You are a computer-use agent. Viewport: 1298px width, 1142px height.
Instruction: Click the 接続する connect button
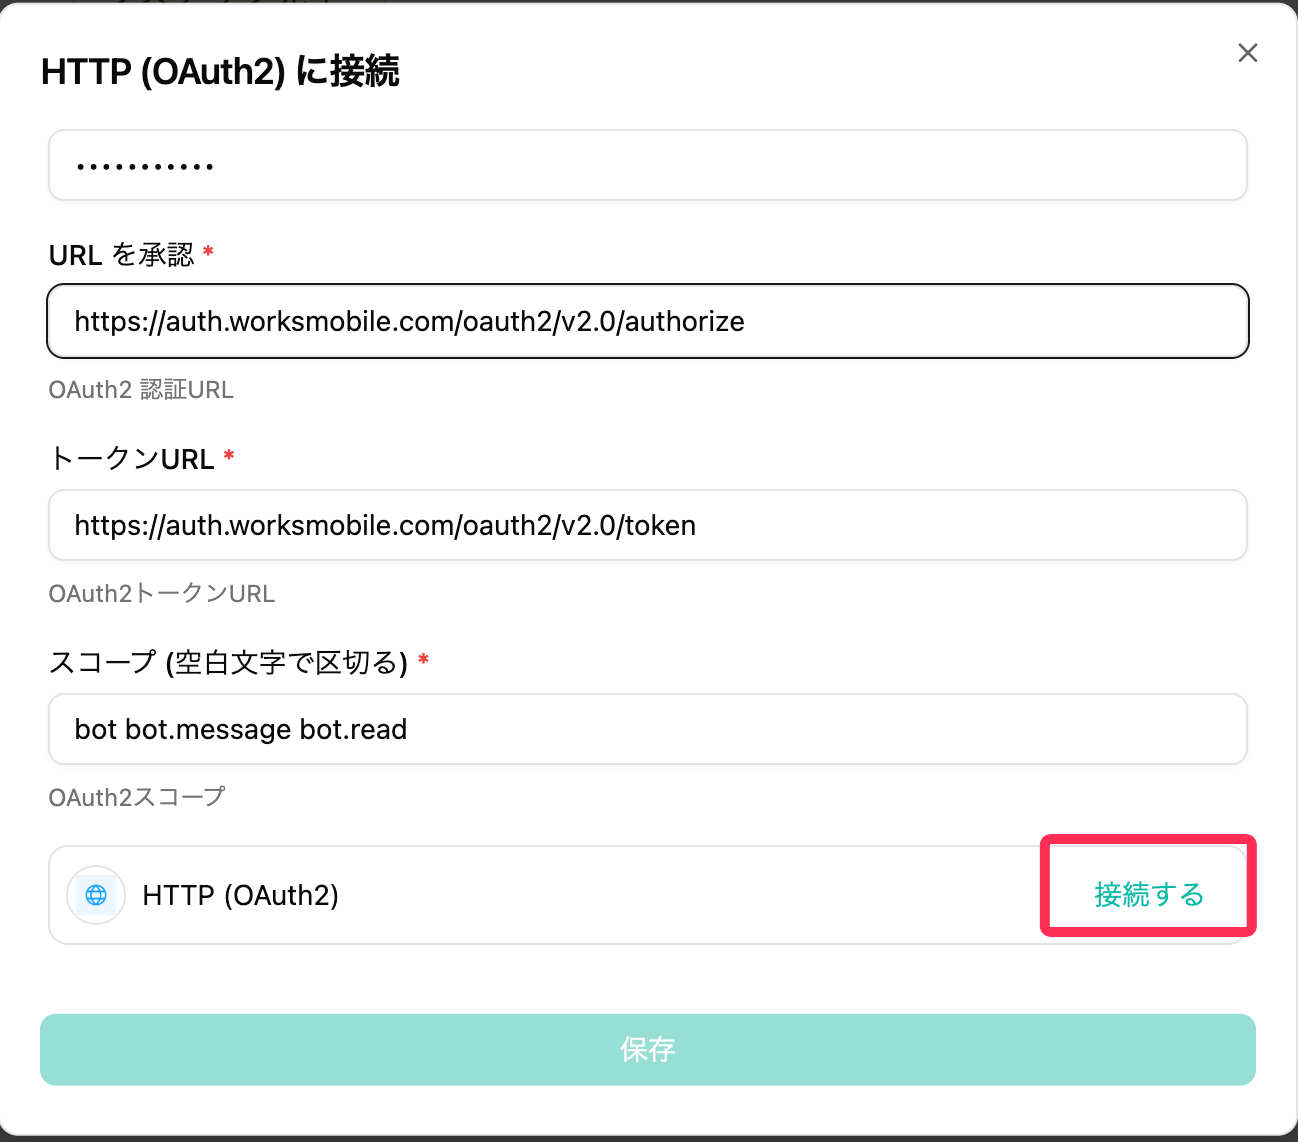[x=1149, y=894]
